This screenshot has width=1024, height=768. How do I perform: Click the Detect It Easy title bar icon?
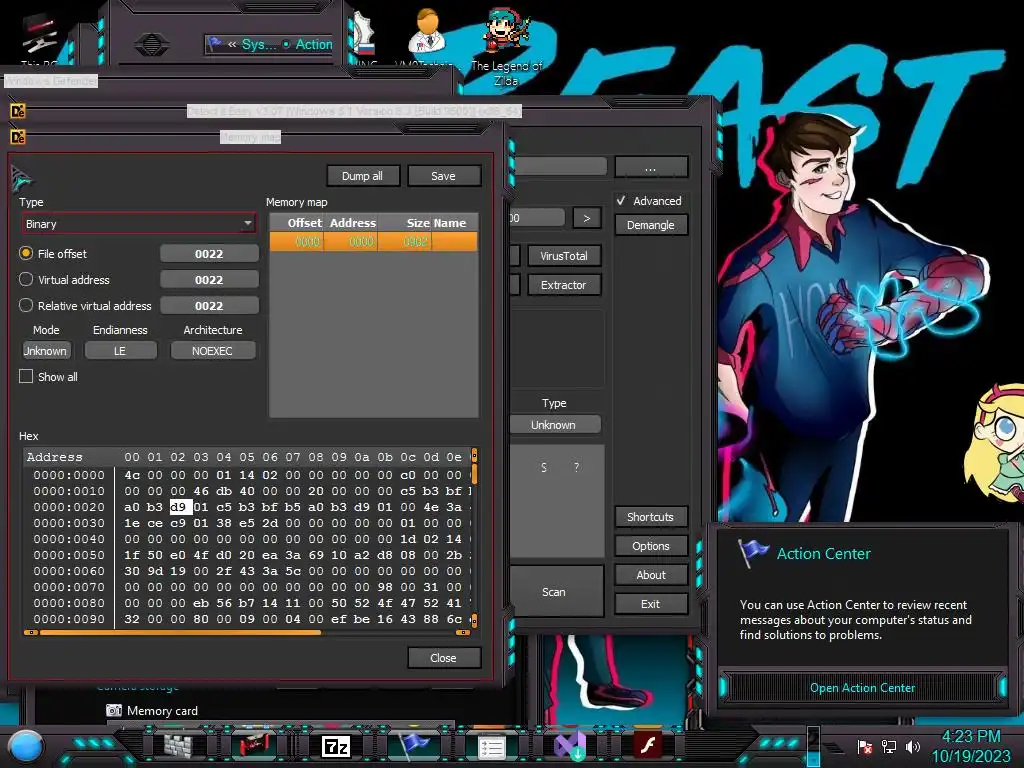[18, 112]
